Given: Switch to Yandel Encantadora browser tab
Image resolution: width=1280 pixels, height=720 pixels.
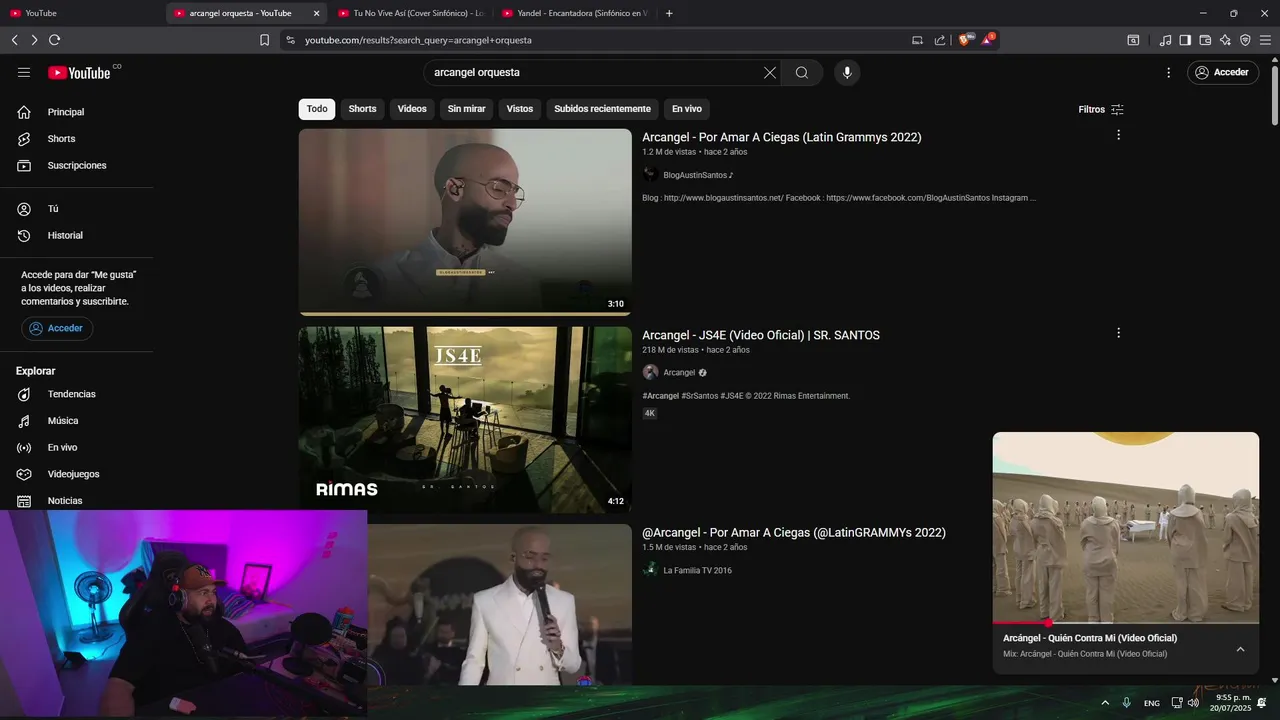Looking at the screenshot, I should pyautogui.click(x=575, y=13).
